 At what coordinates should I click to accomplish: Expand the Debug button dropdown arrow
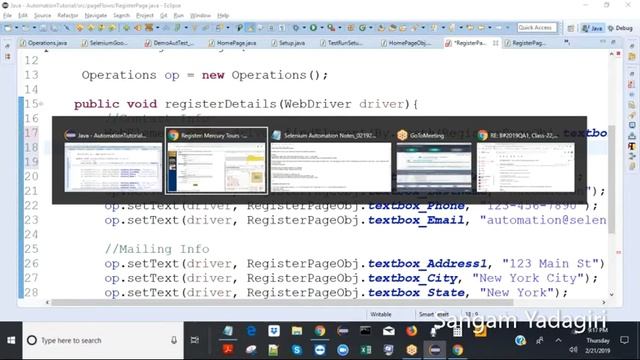pyautogui.click(x=304, y=28)
